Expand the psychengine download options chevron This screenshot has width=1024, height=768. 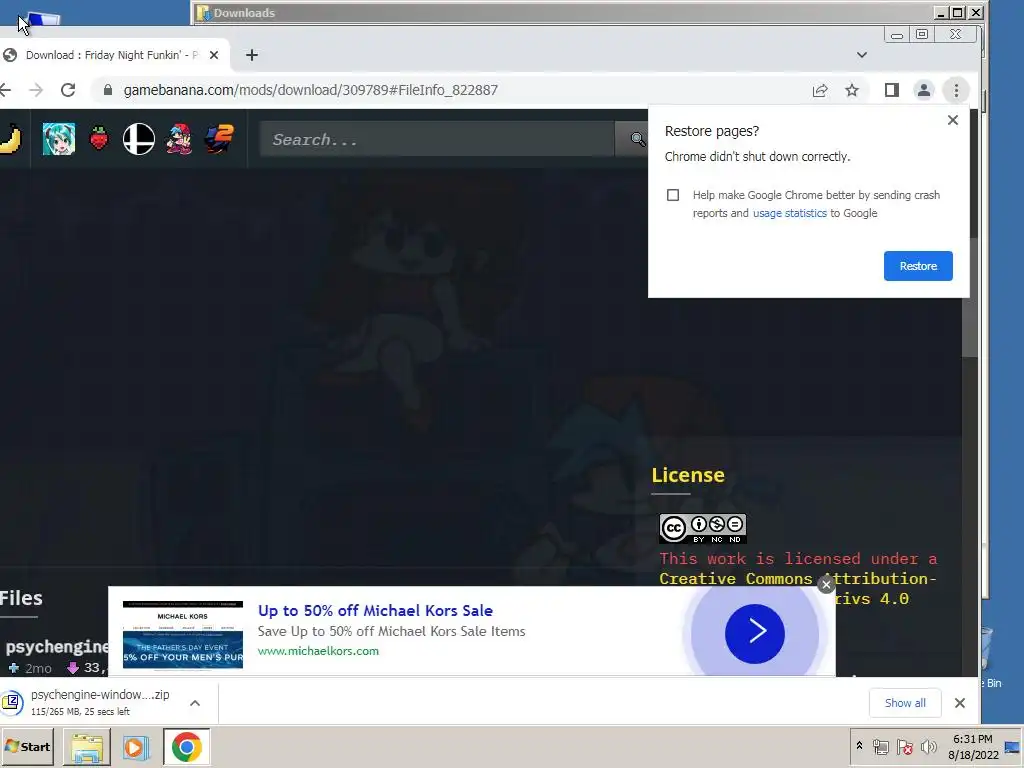point(195,703)
